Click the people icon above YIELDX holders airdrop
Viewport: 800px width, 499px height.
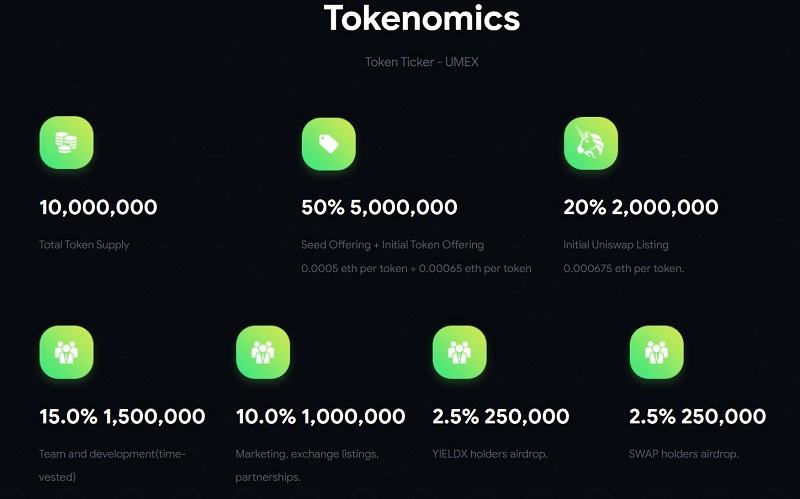tap(459, 352)
